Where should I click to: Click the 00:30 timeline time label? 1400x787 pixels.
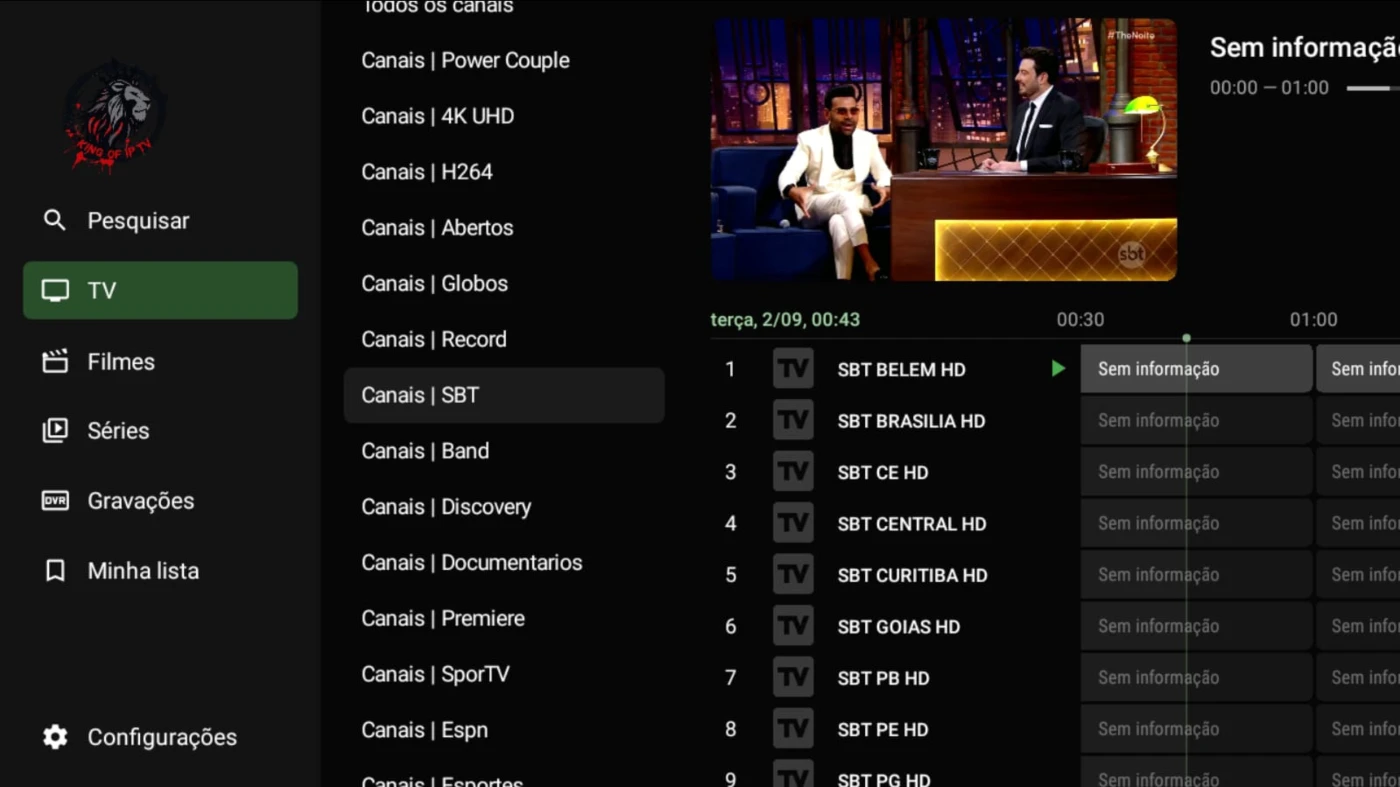coord(1080,320)
